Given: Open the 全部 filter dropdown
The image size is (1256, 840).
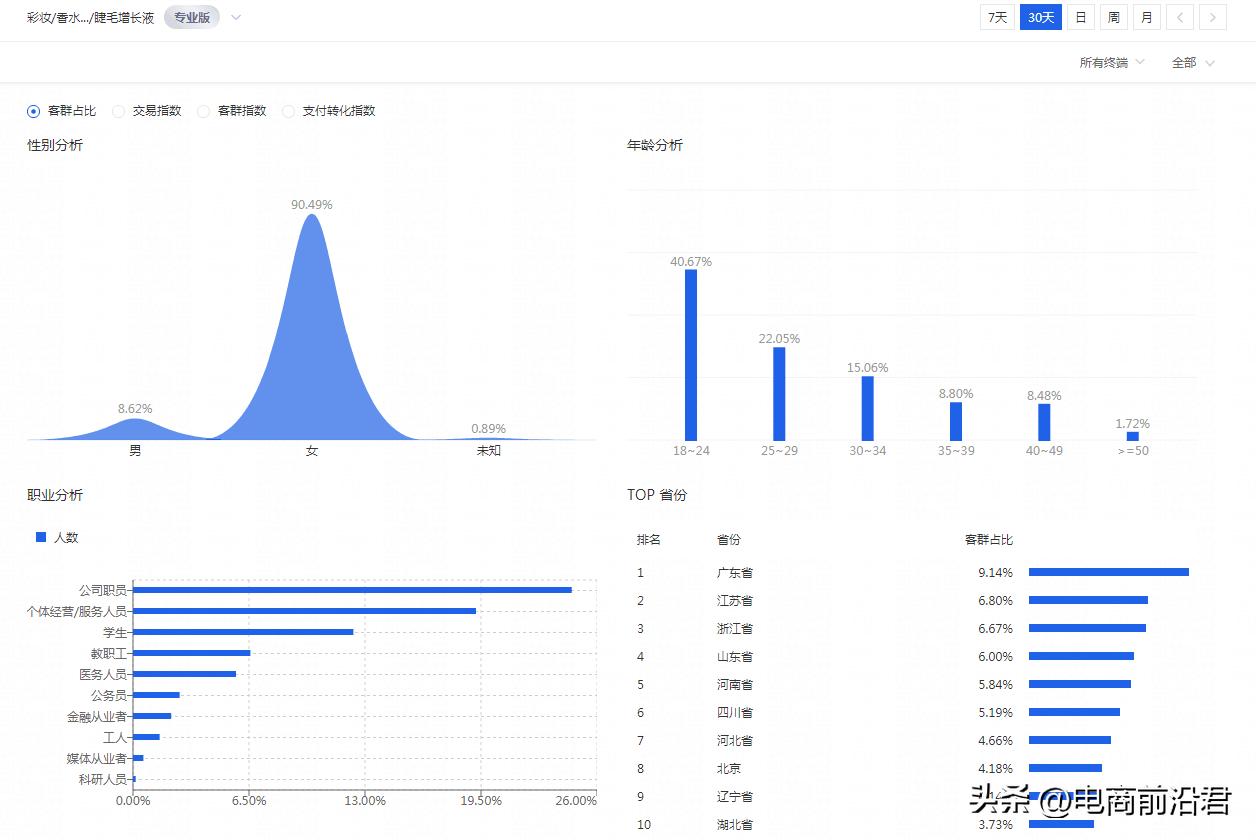Looking at the screenshot, I should pyautogui.click(x=1192, y=63).
